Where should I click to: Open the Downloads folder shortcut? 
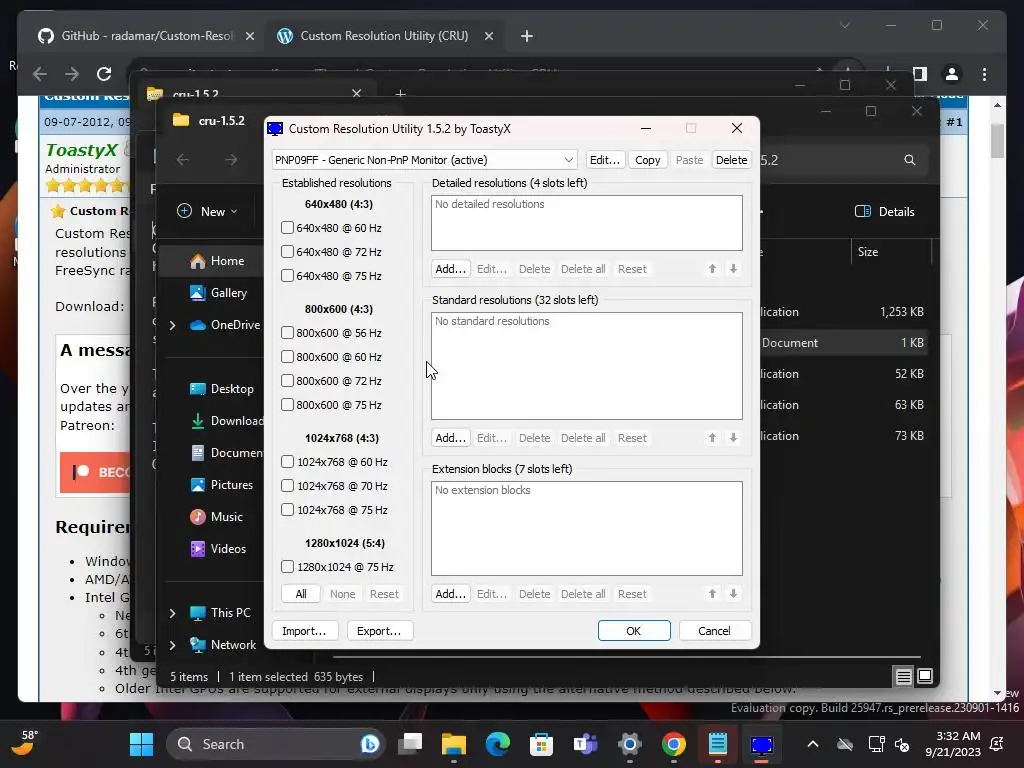[x=226, y=421]
